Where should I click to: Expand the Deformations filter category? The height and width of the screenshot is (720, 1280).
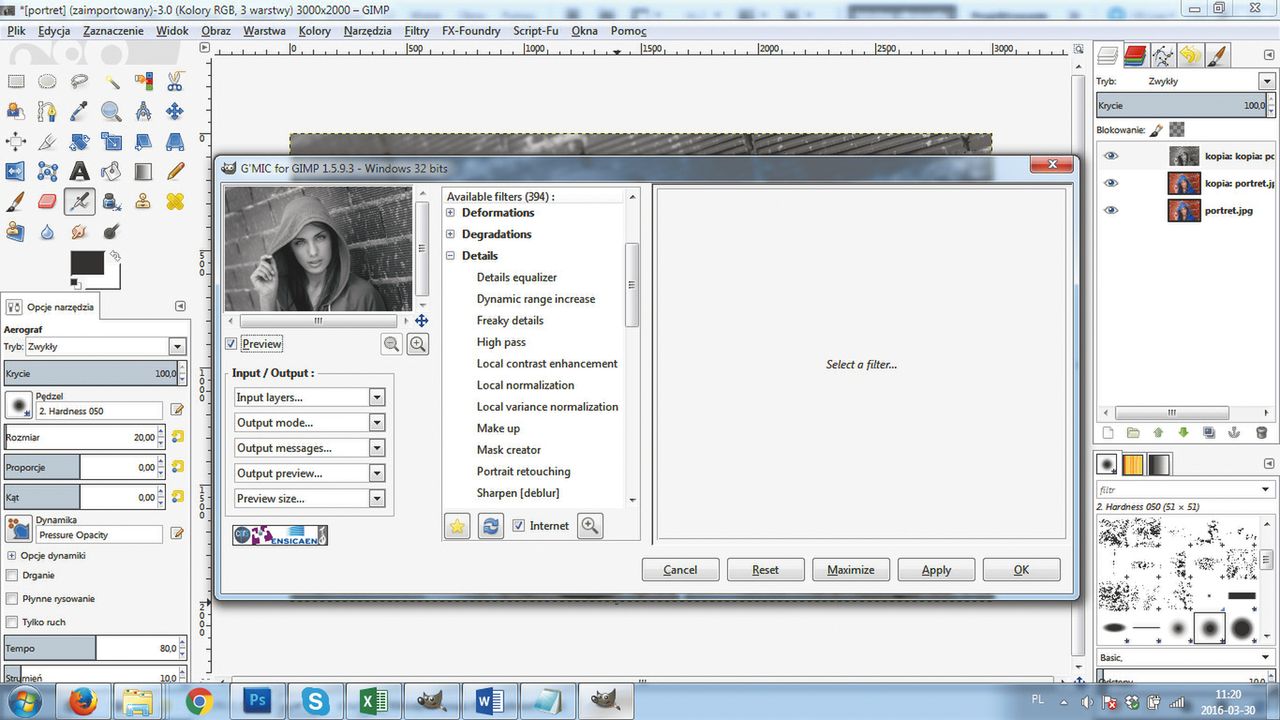click(450, 212)
